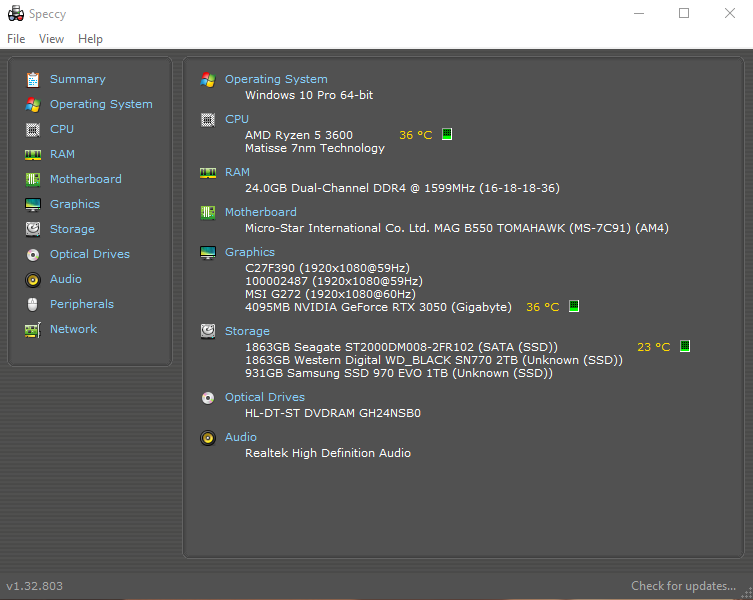Click the Audio speaker icon in main panel
The height and width of the screenshot is (600, 753).
click(208, 438)
